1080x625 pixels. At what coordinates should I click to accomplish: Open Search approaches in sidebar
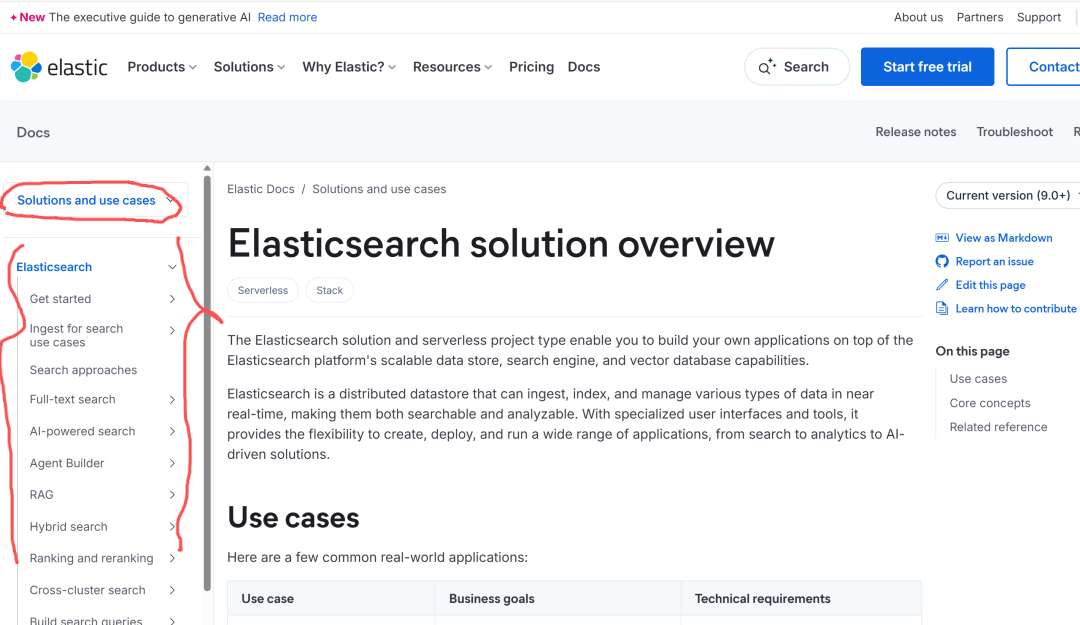click(x=83, y=370)
